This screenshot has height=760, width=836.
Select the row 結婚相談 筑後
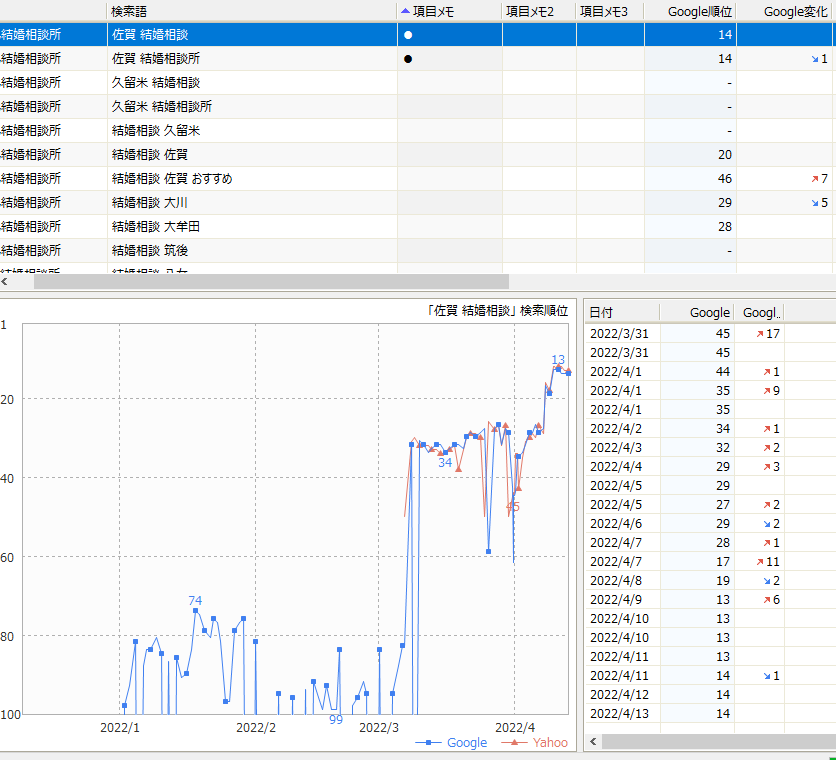coord(418,251)
